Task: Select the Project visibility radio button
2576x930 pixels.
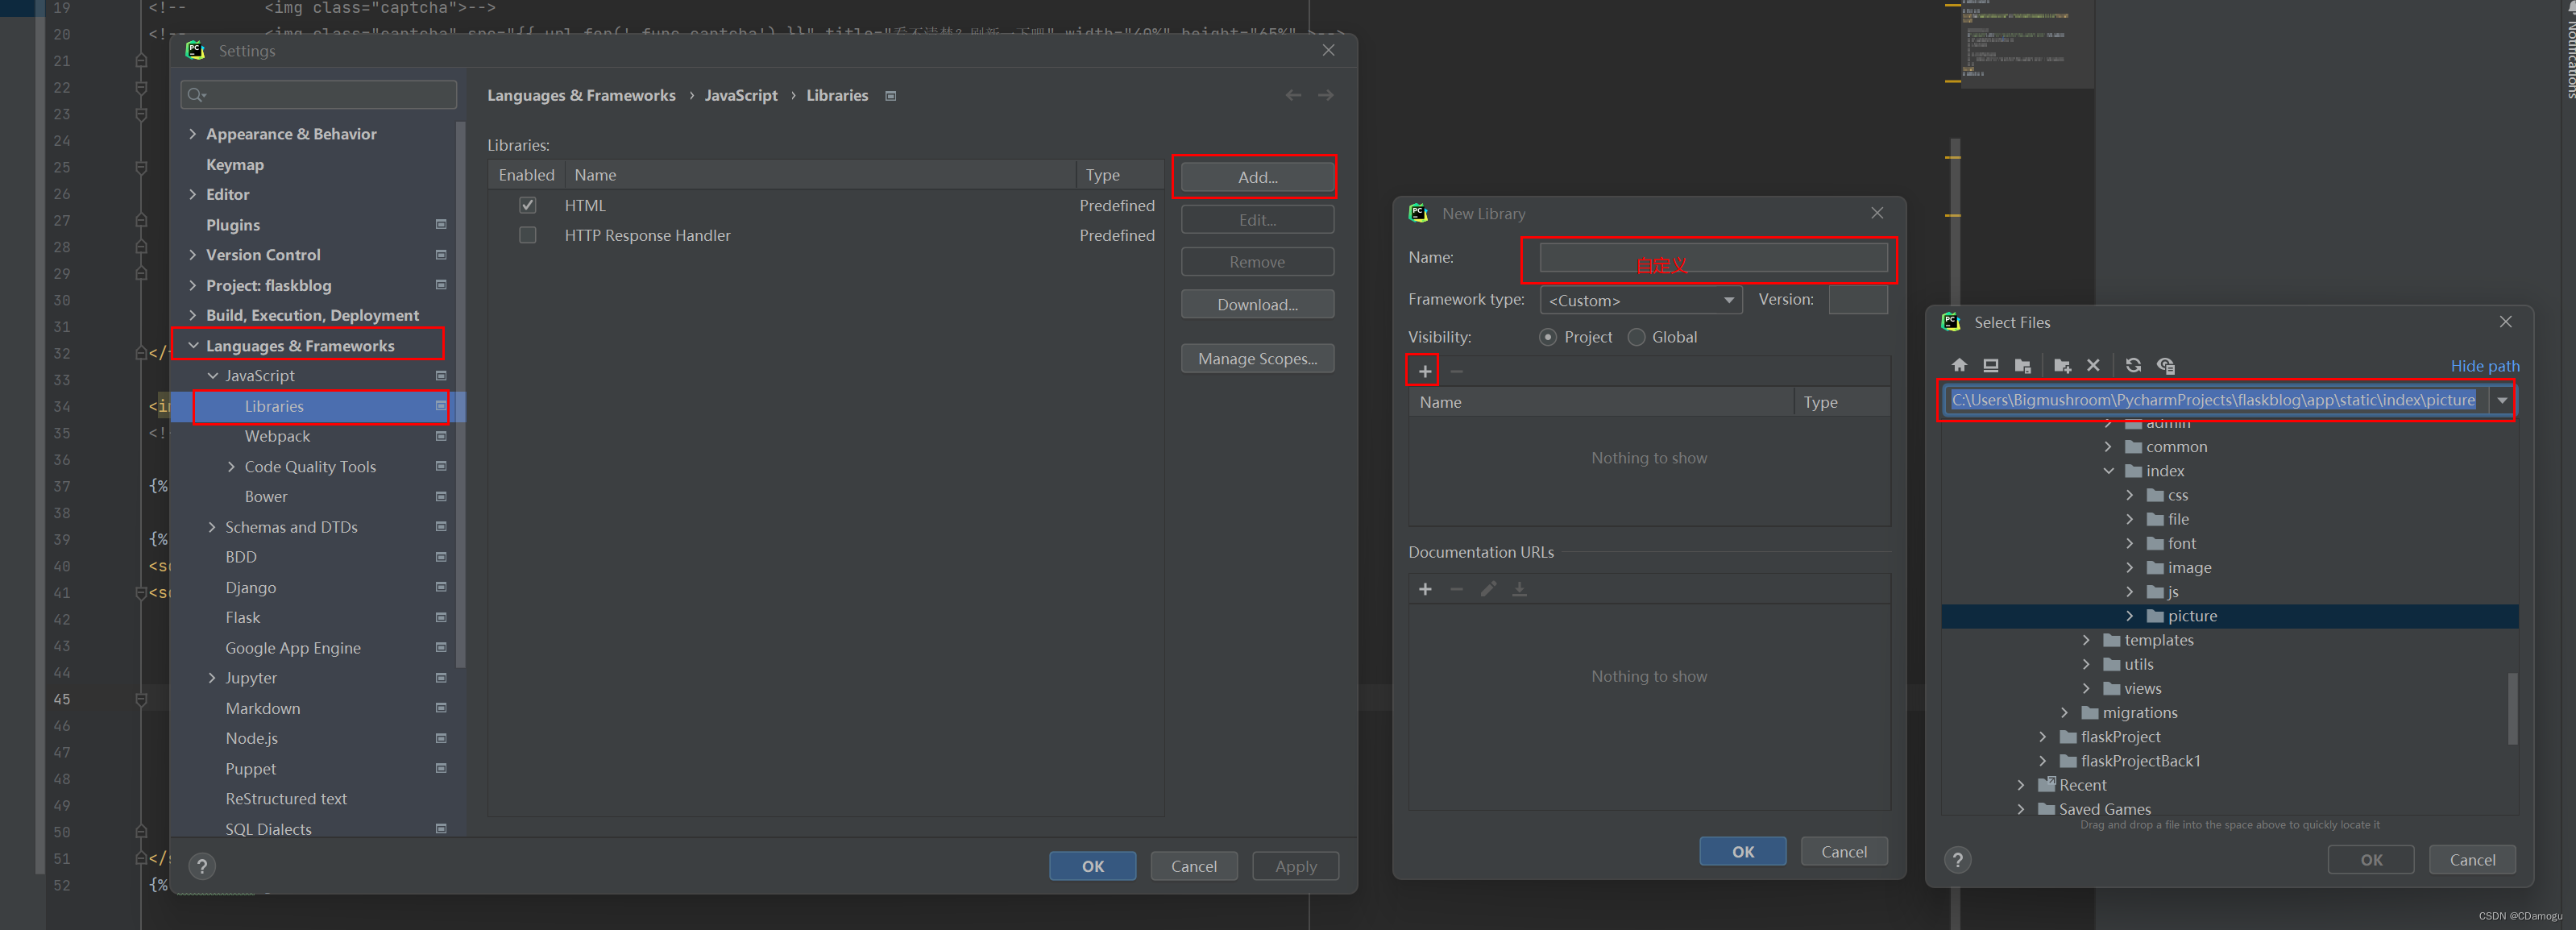Action: point(1548,337)
